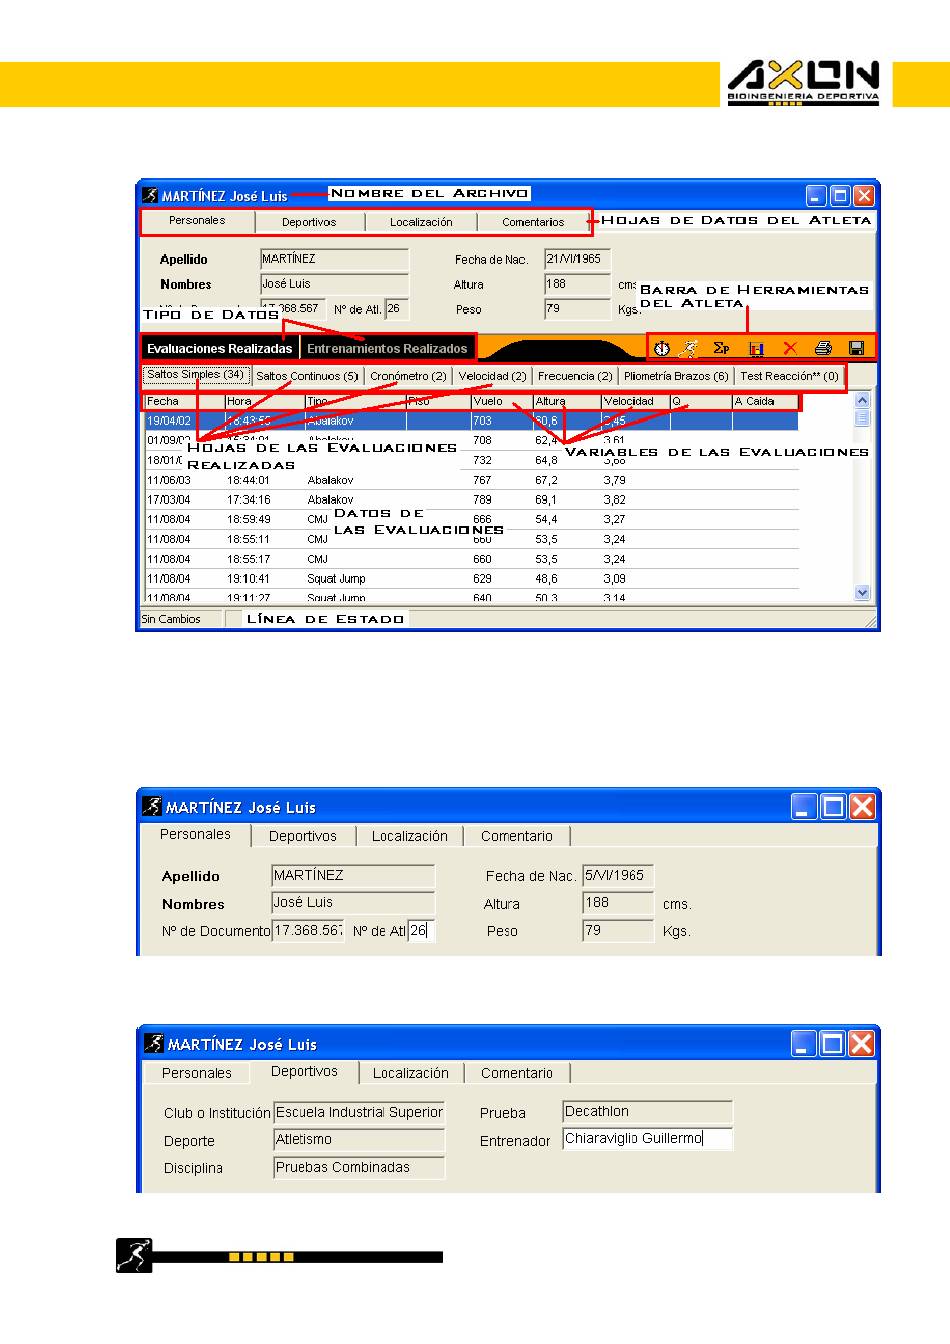Click the stopwatch icon in athlete toolbar
Screen dimensions: 950x1344
tap(661, 348)
